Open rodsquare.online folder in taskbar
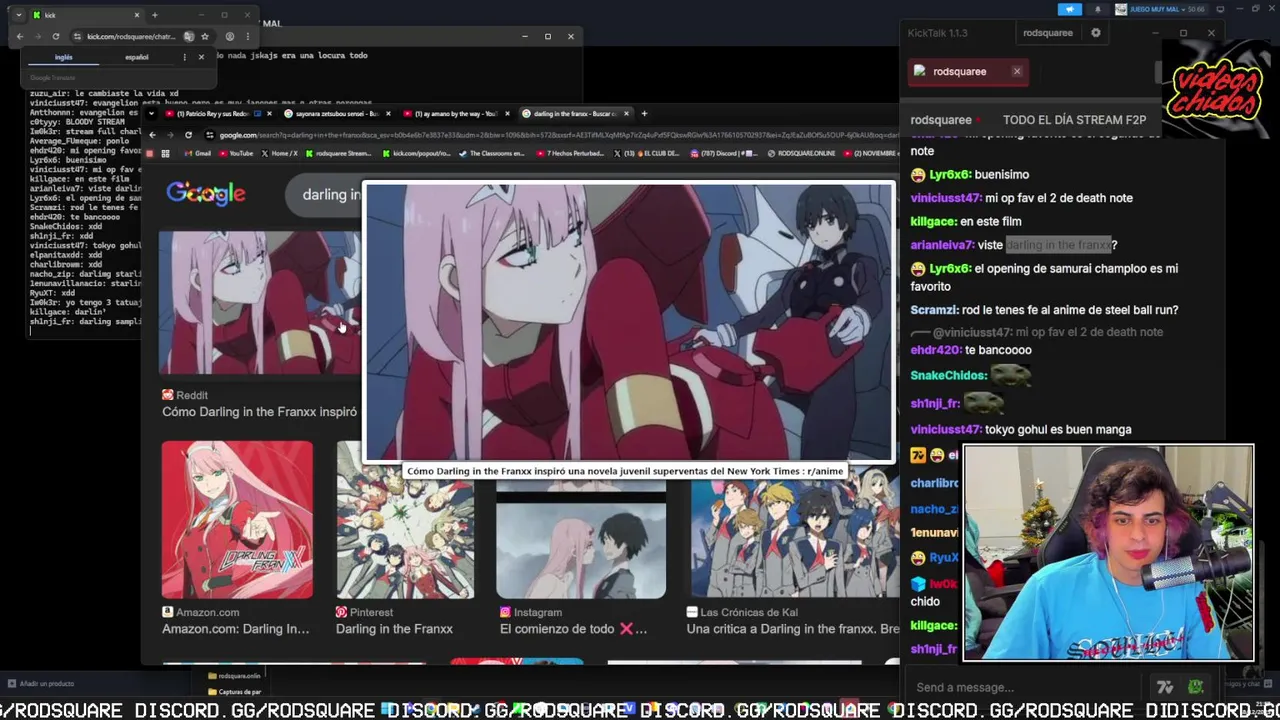 (234, 676)
